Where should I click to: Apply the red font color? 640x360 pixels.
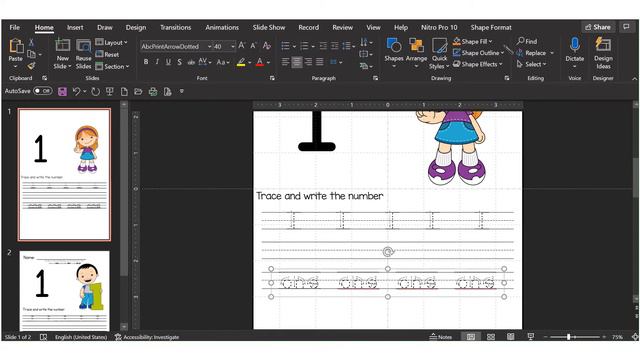pyautogui.click(x=260, y=62)
